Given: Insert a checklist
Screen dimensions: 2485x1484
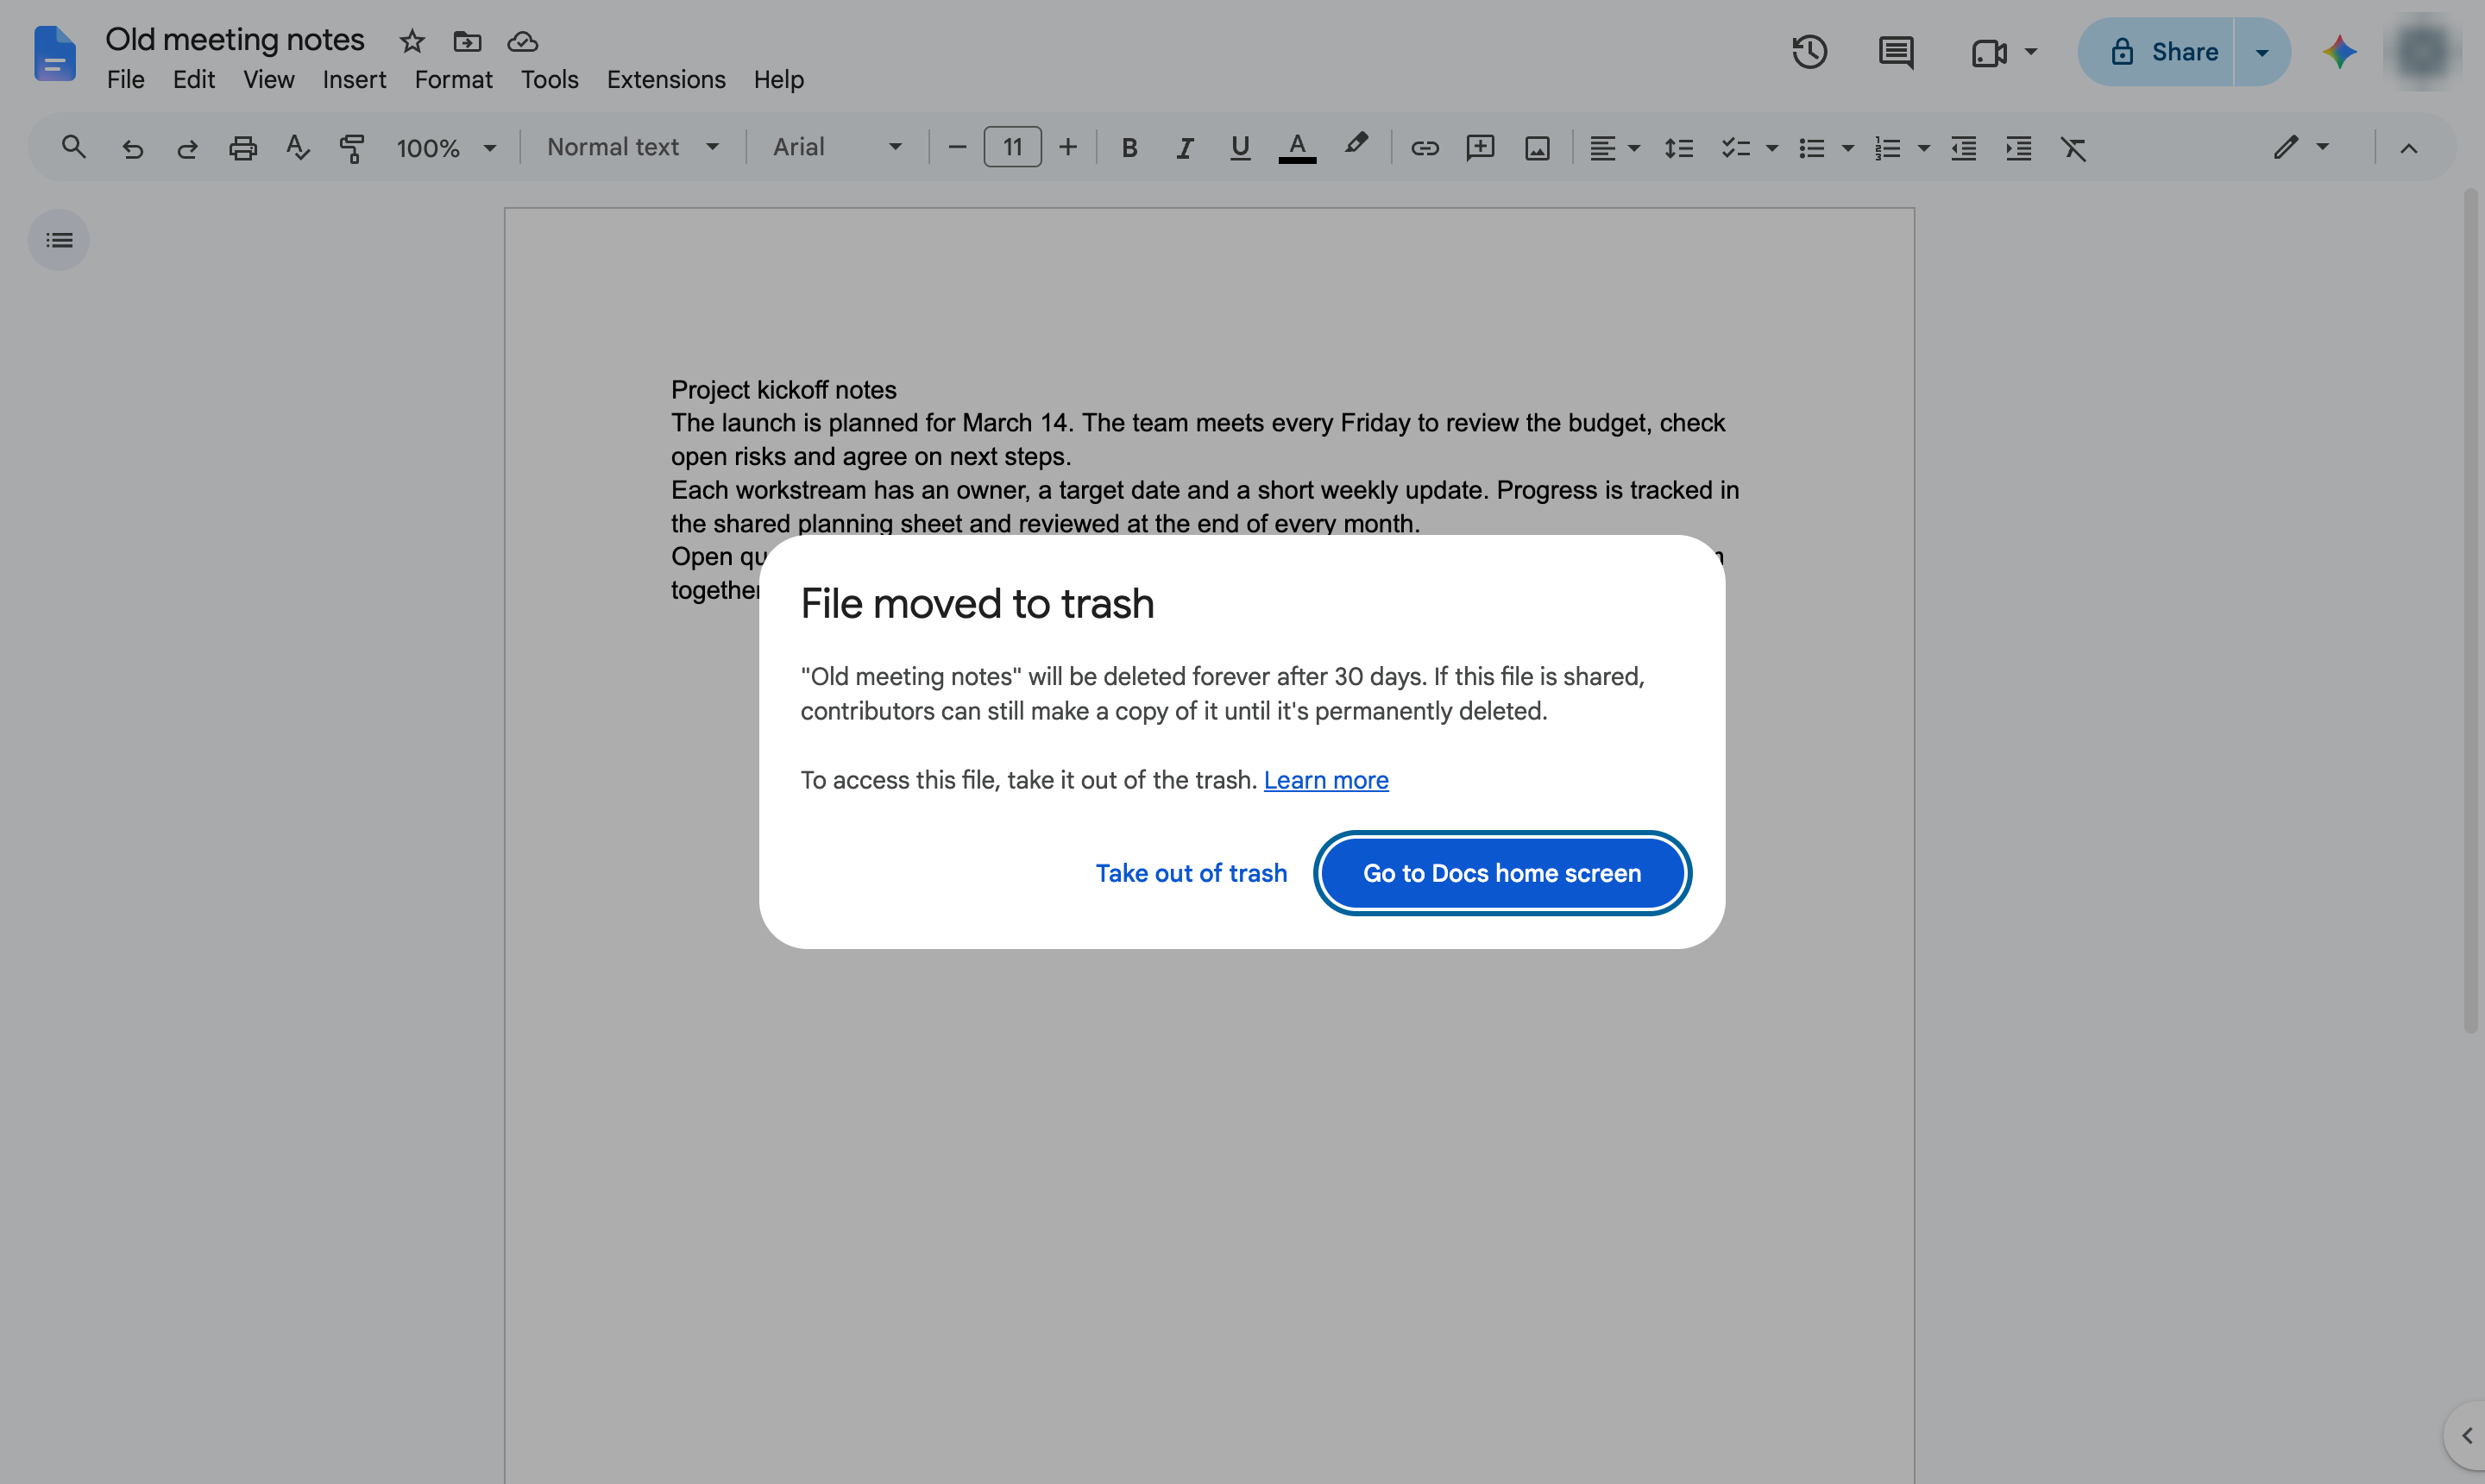Looking at the screenshot, I should click(x=1735, y=148).
